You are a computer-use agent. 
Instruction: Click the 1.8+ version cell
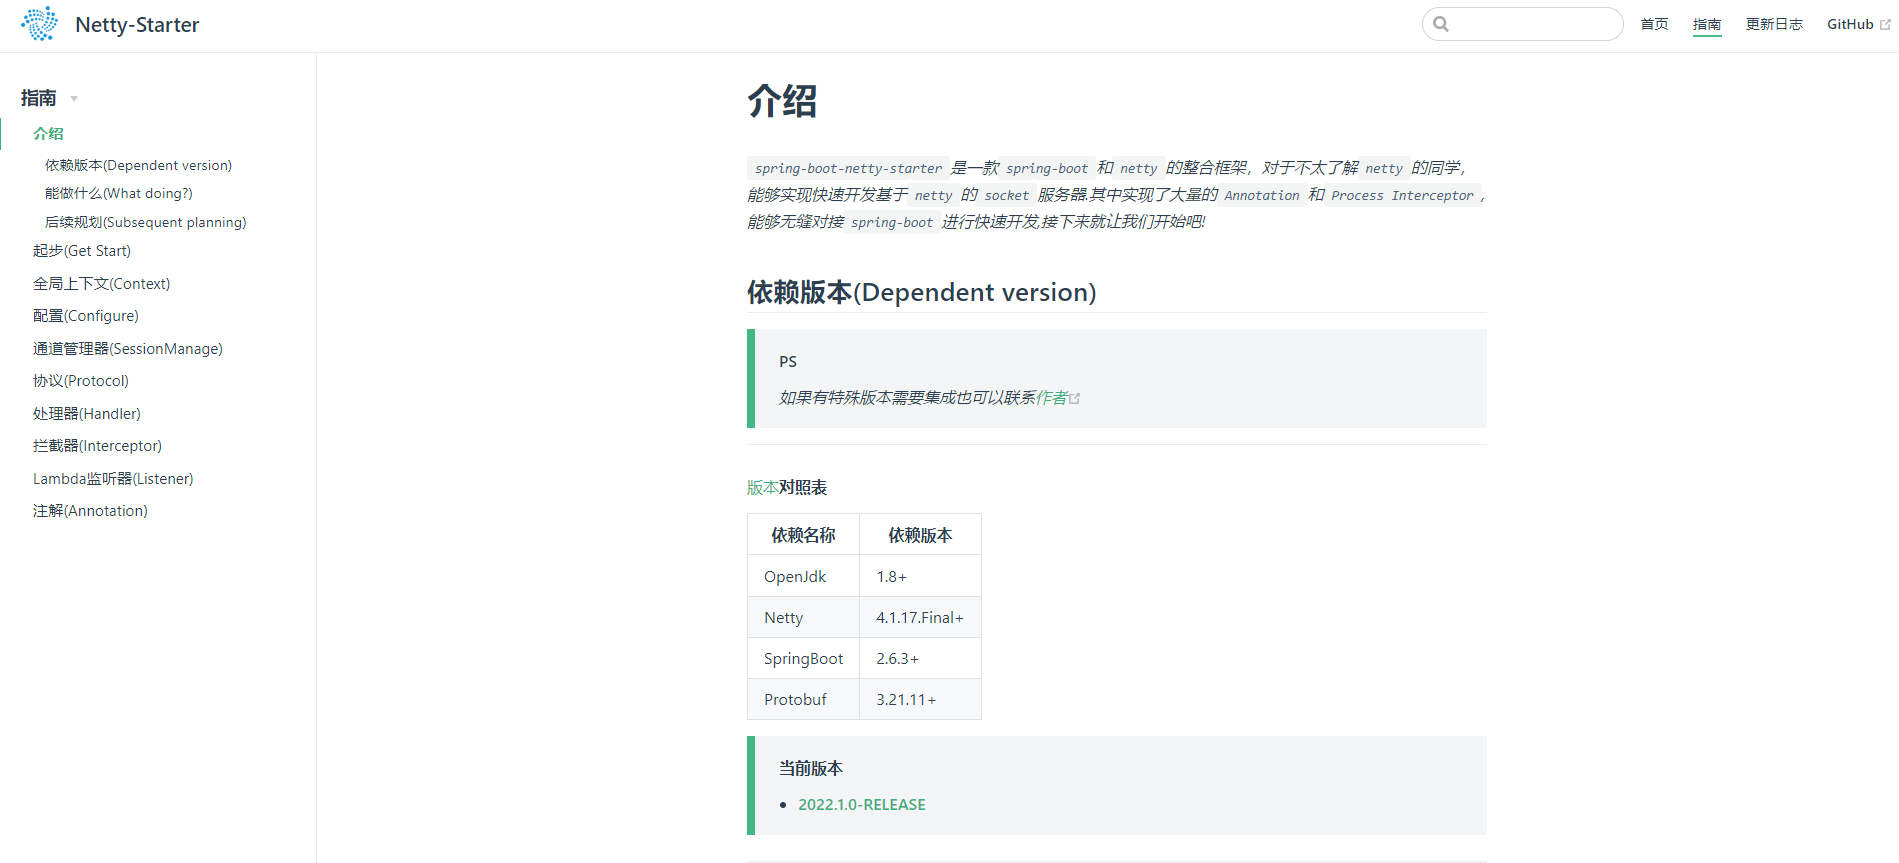pyautogui.click(x=920, y=577)
